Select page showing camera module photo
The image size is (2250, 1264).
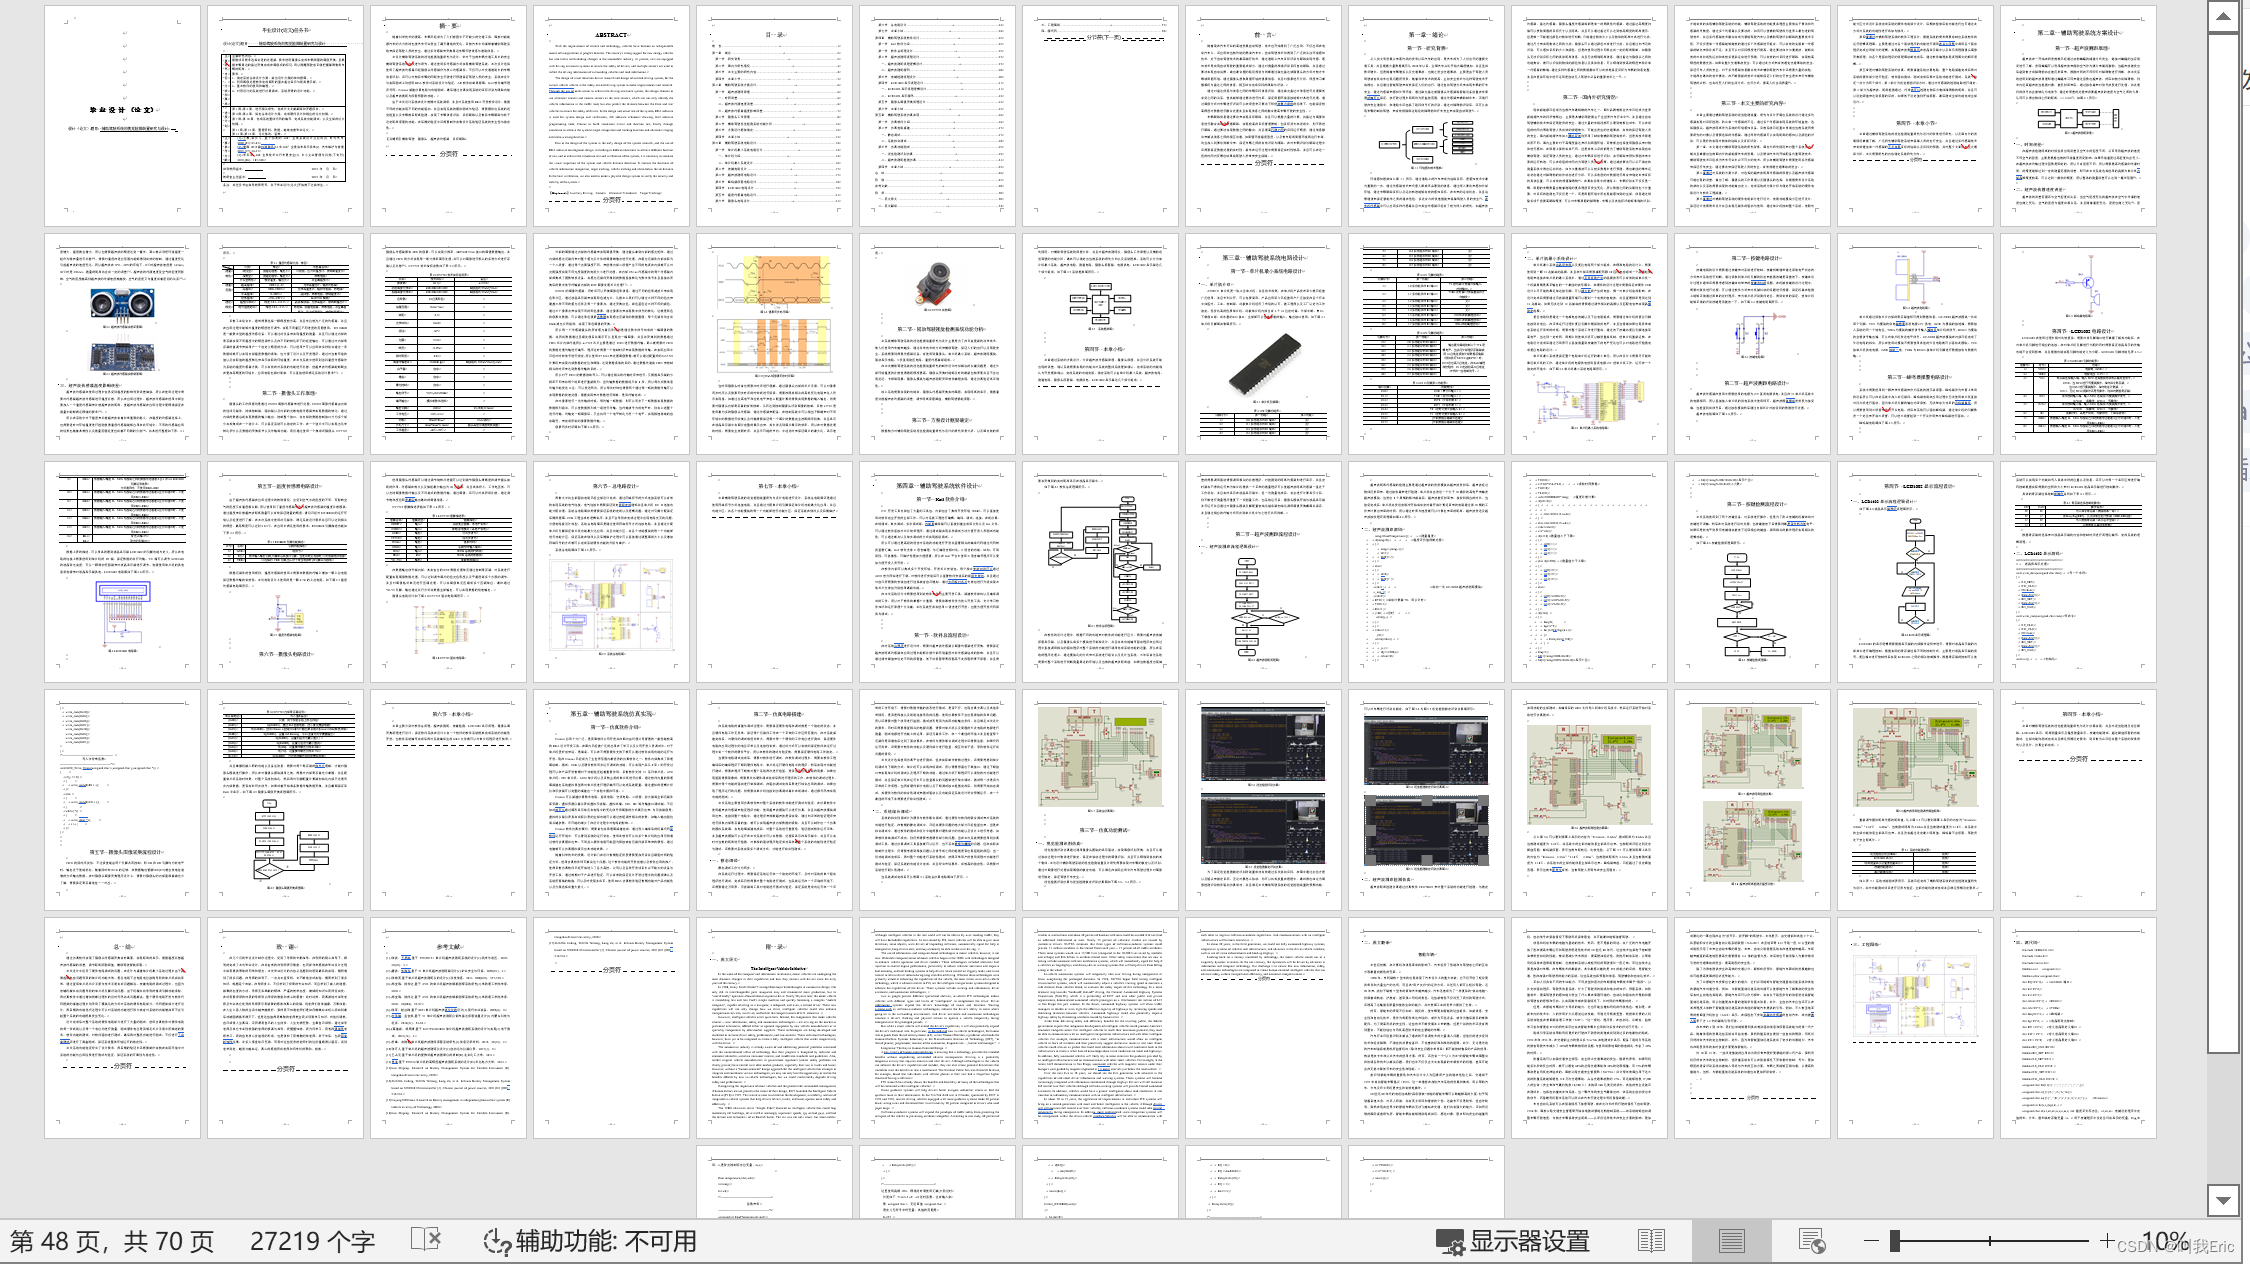tap(938, 344)
